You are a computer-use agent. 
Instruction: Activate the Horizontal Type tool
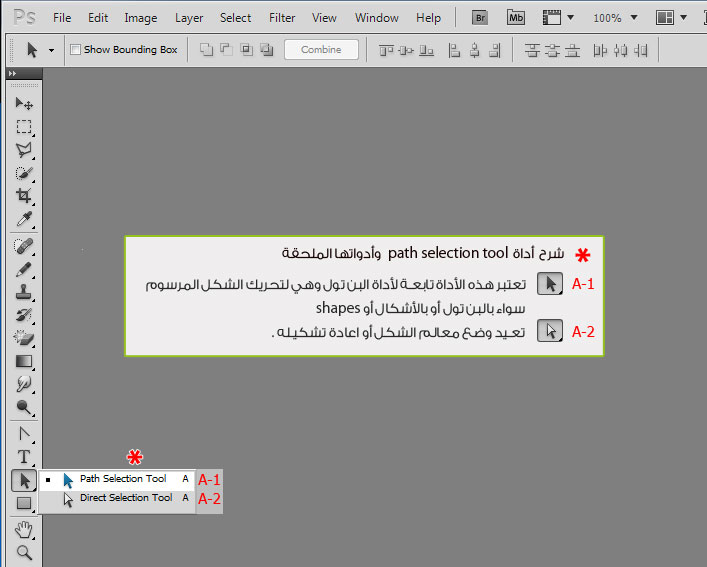pos(24,457)
